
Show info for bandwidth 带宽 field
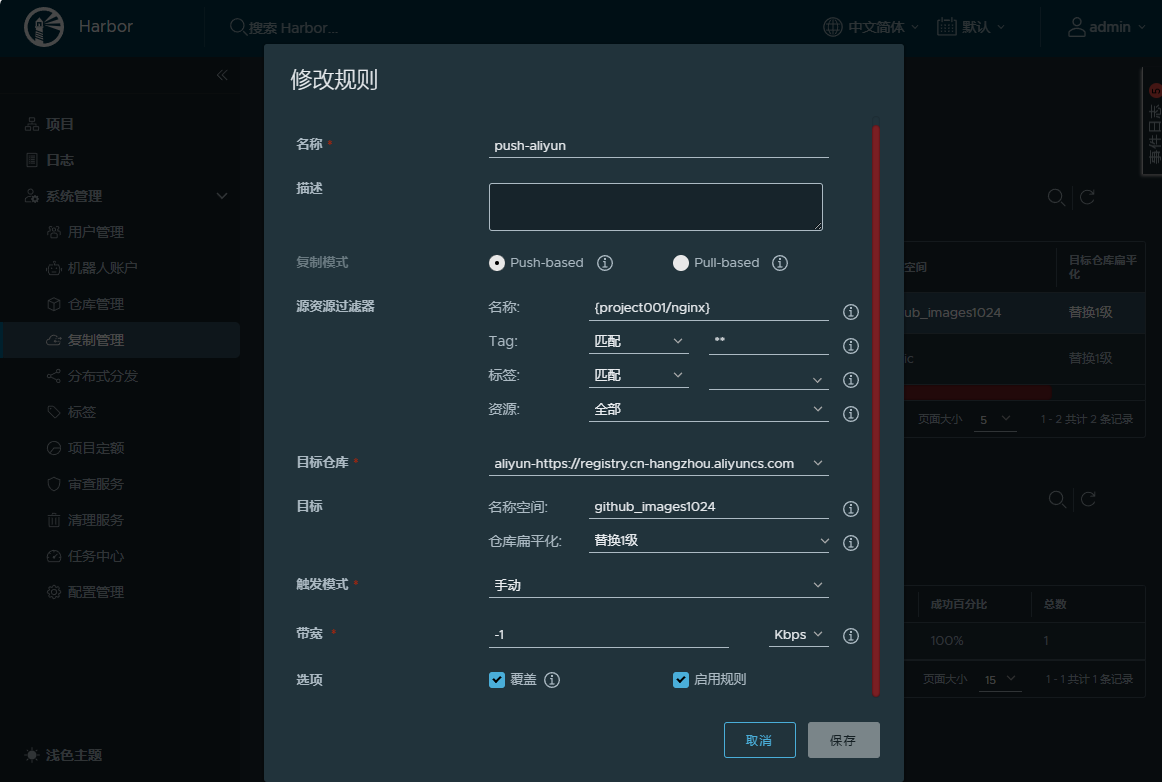point(851,635)
